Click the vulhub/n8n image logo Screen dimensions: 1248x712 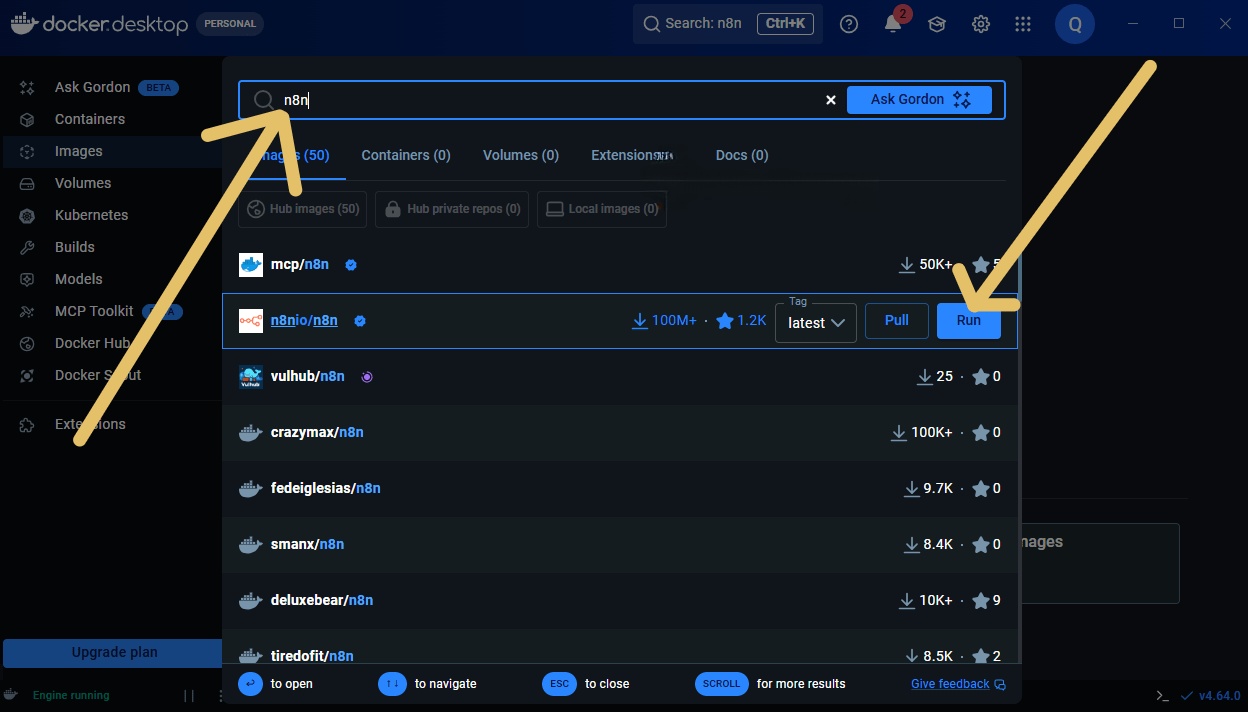pyautogui.click(x=251, y=377)
